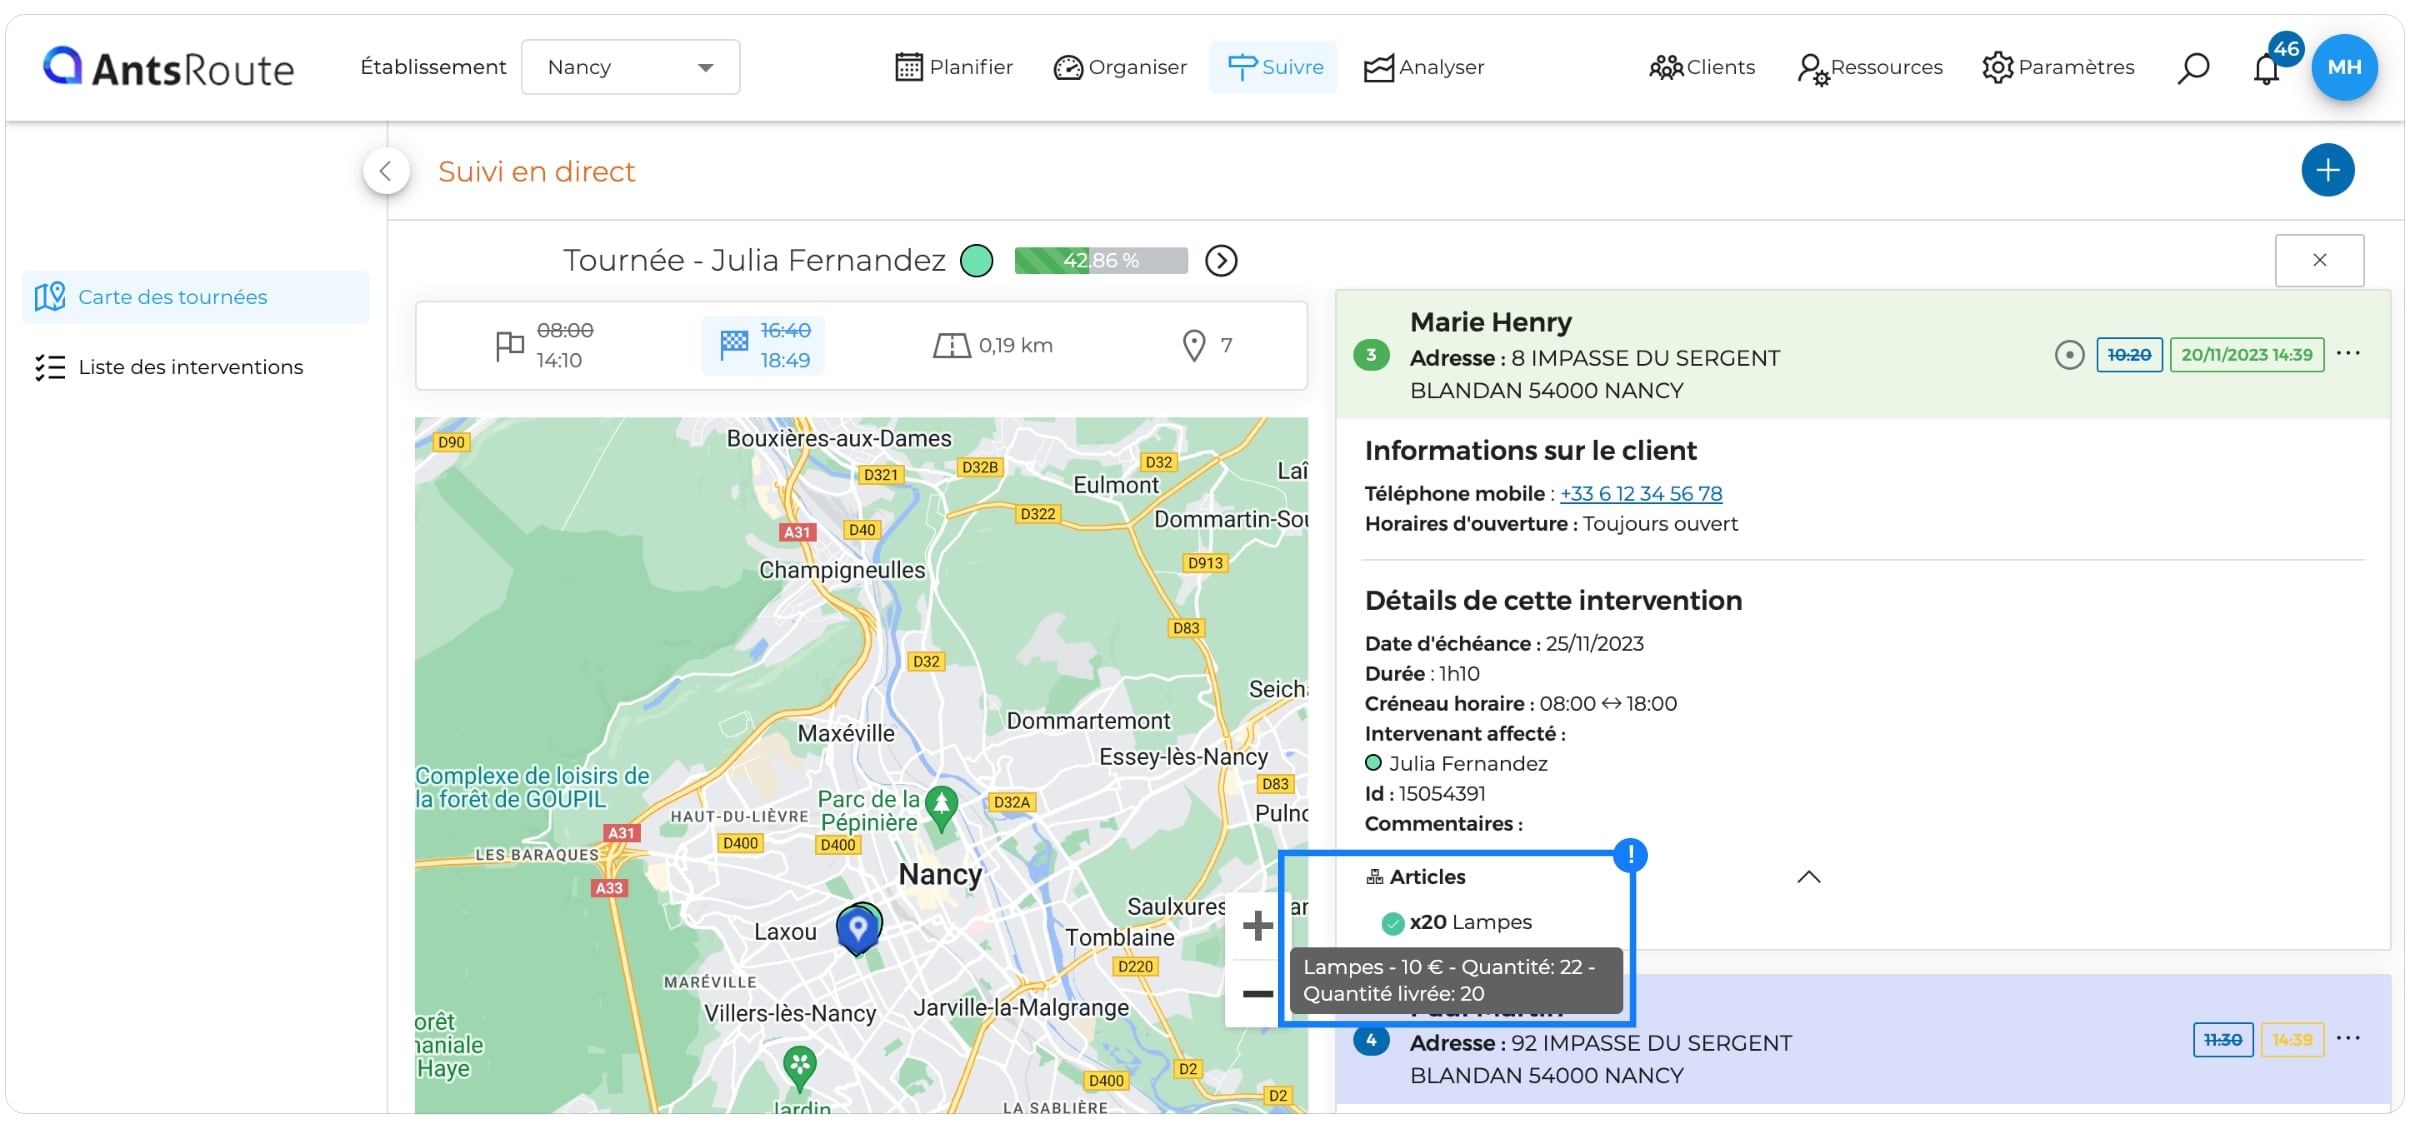This screenshot has height=1130, width=2410.
Task: Open the Paramètres settings
Action: (2058, 67)
